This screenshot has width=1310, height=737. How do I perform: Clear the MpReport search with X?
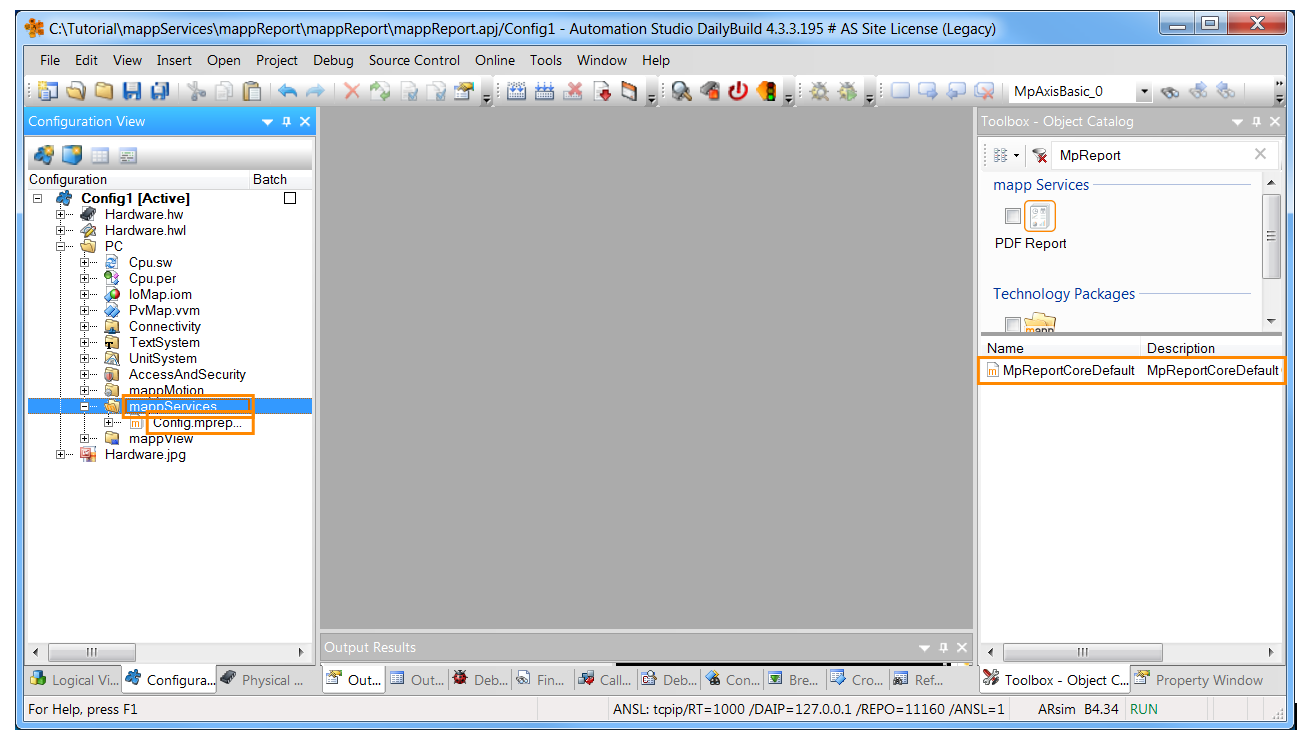pos(1260,154)
